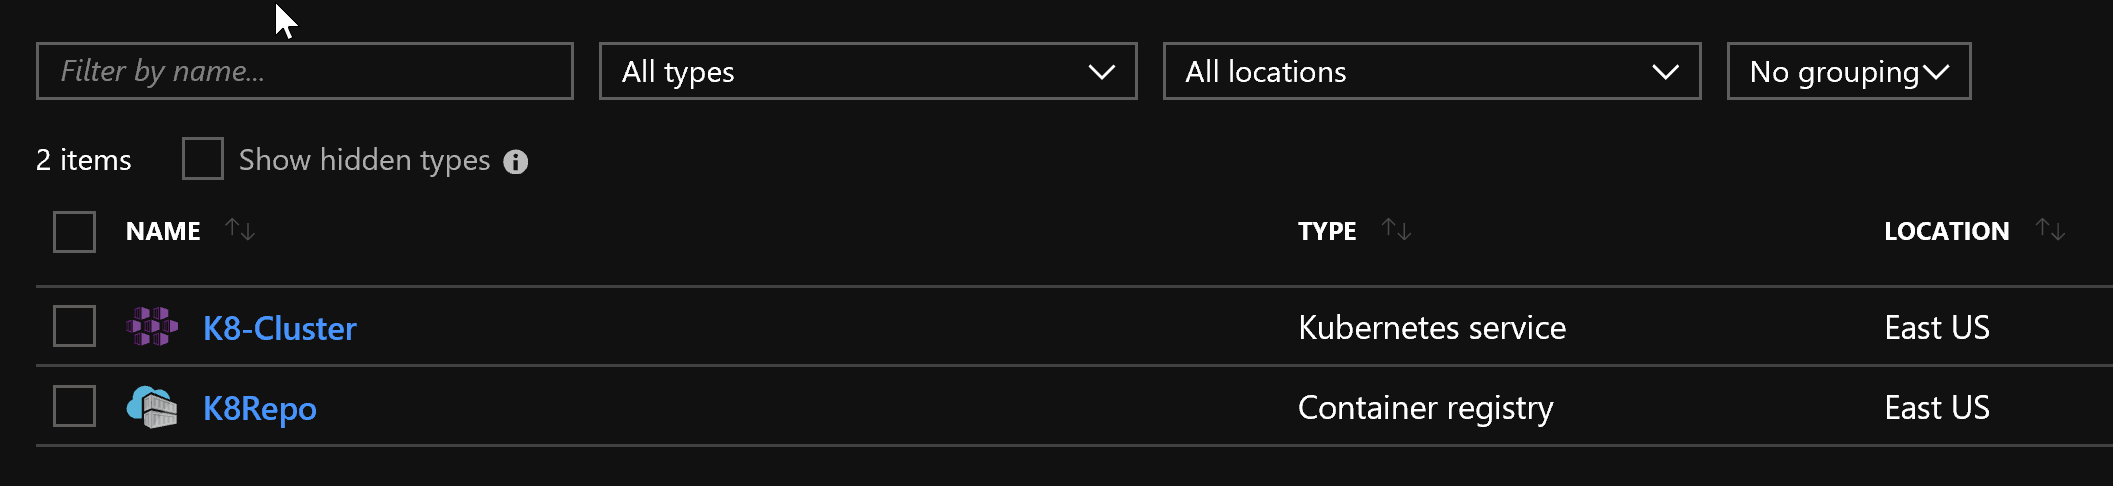Viewport: 2113px width, 486px height.
Task: Click the info icon beside Show hidden types
Action: (516, 162)
